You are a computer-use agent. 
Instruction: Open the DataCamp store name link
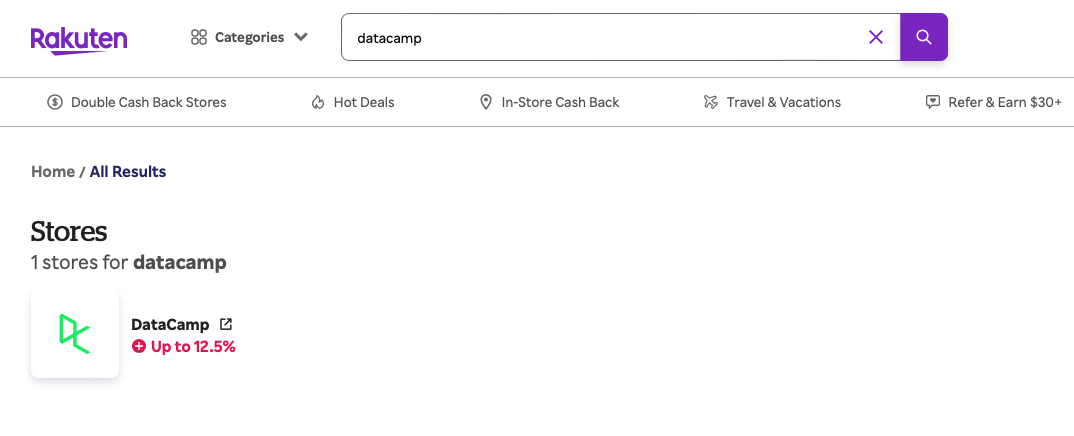pos(170,324)
